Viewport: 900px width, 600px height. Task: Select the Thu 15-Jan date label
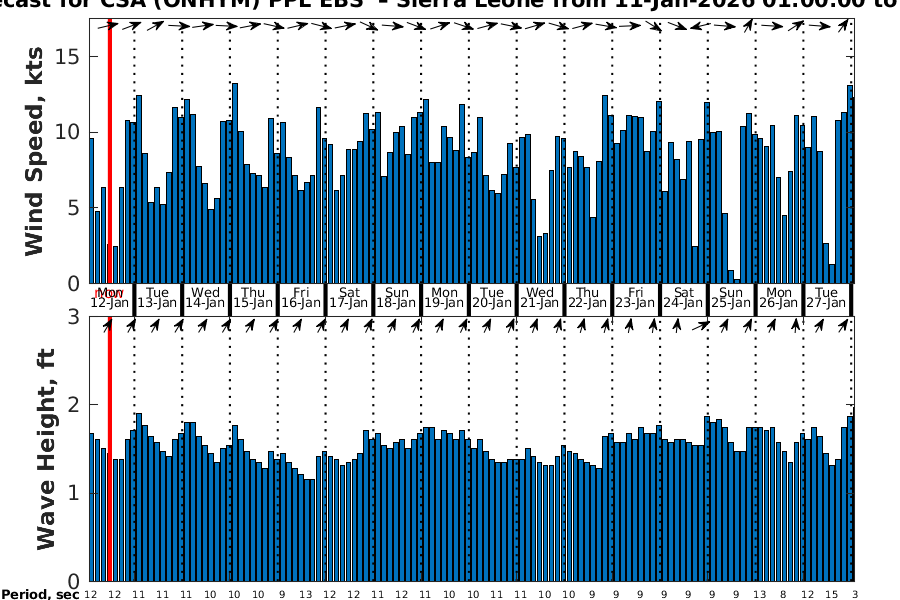point(253,298)
